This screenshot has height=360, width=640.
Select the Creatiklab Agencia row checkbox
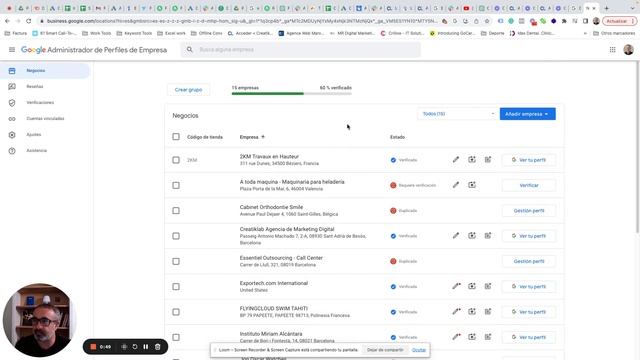click(x=176, y=236)
